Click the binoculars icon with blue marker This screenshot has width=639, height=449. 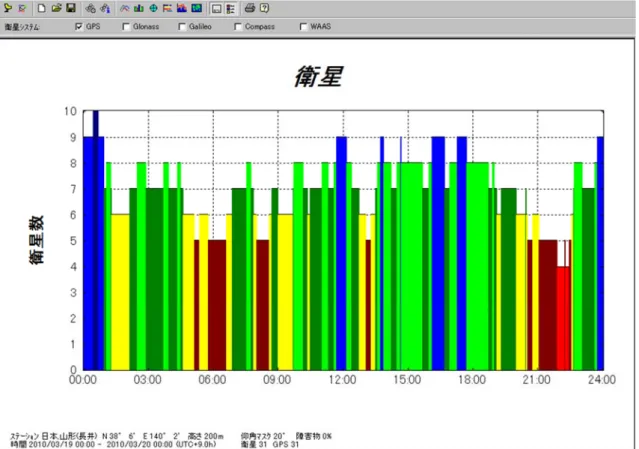pyautogui.click(x=105, y=8)
